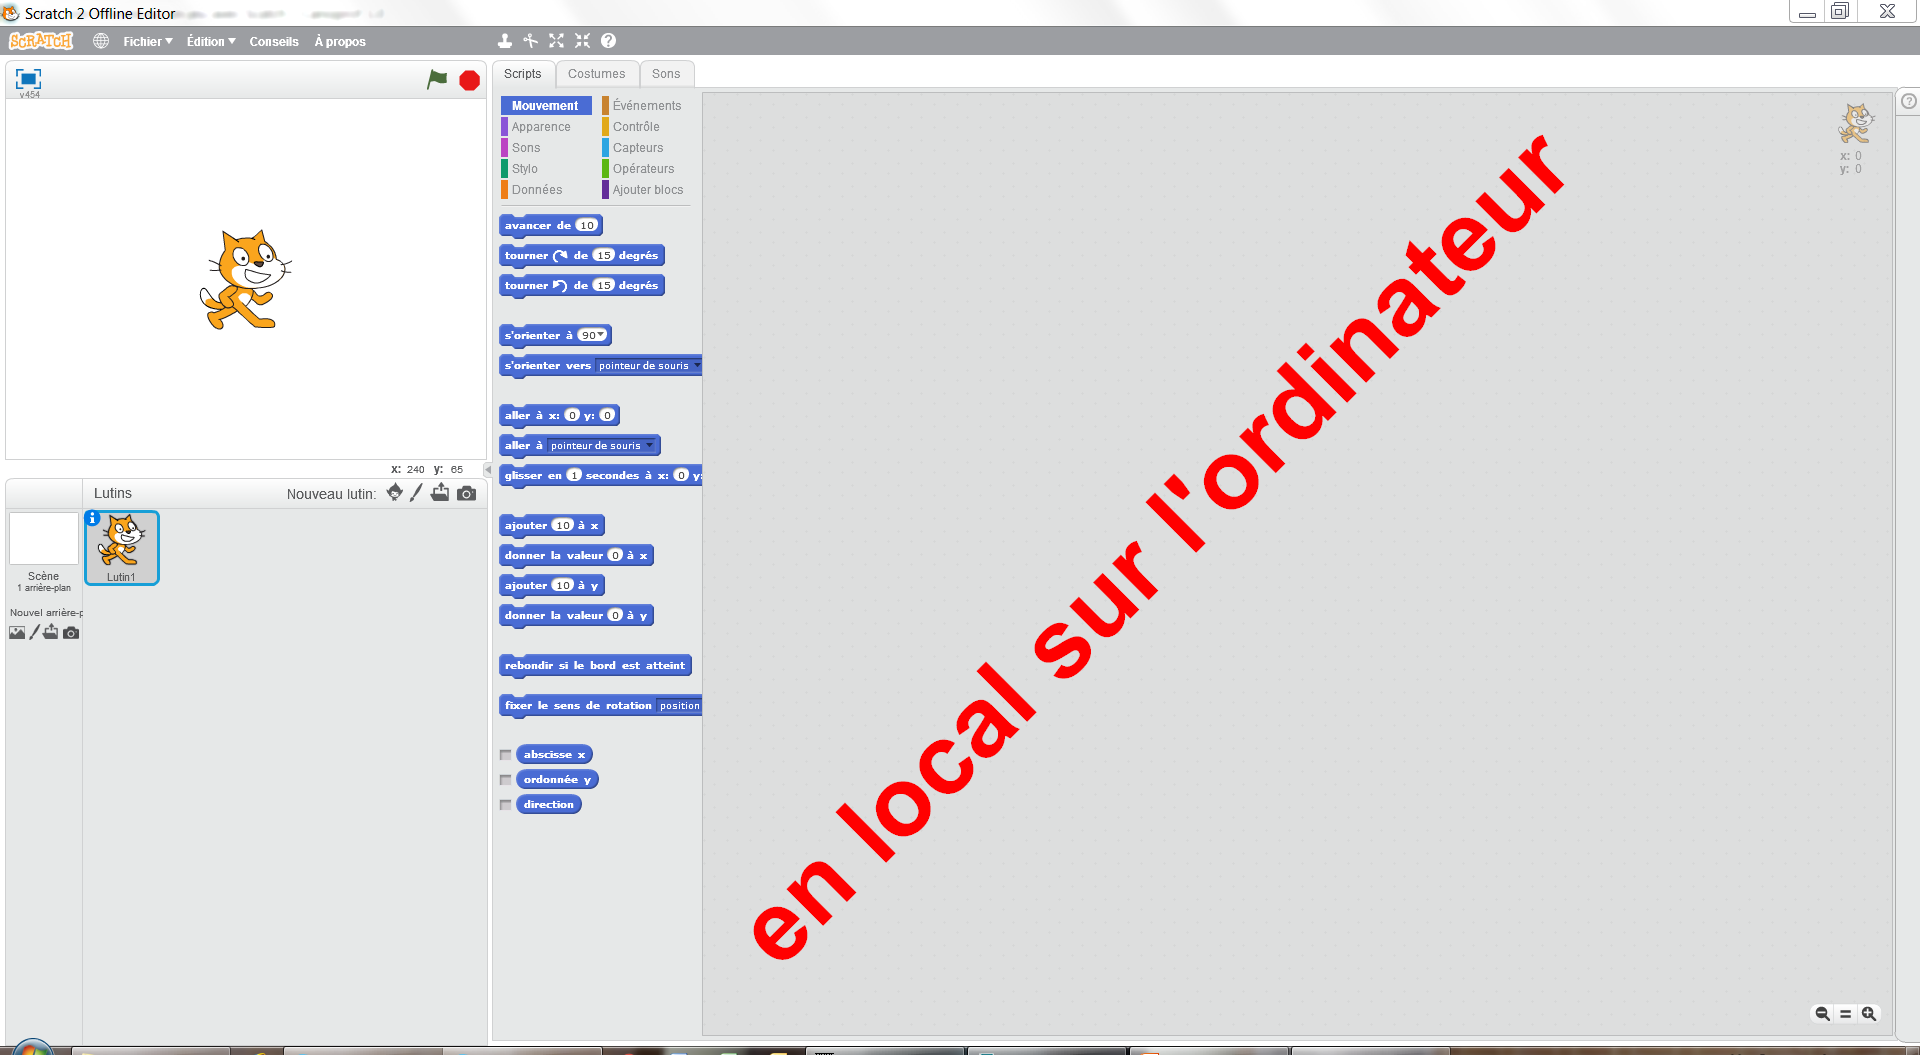Select the Apparence block category

[x=541, y=127]
